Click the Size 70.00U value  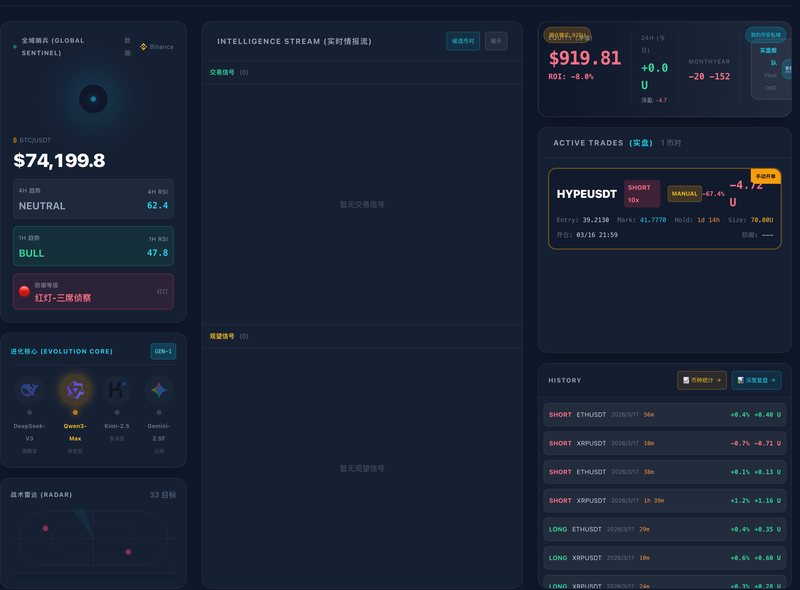tap(762, 220)
